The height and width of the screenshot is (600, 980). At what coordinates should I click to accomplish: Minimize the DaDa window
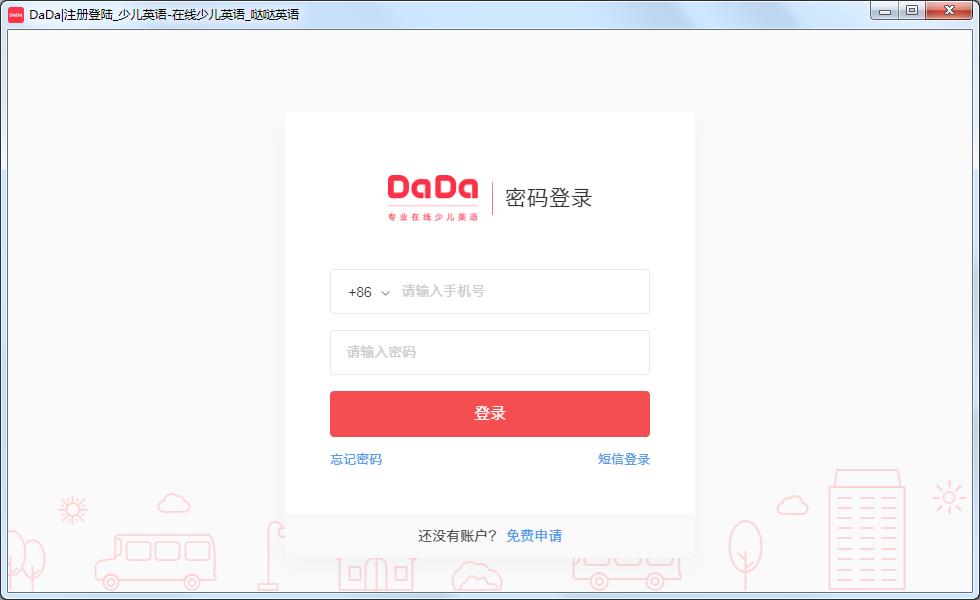click(884, 11)
